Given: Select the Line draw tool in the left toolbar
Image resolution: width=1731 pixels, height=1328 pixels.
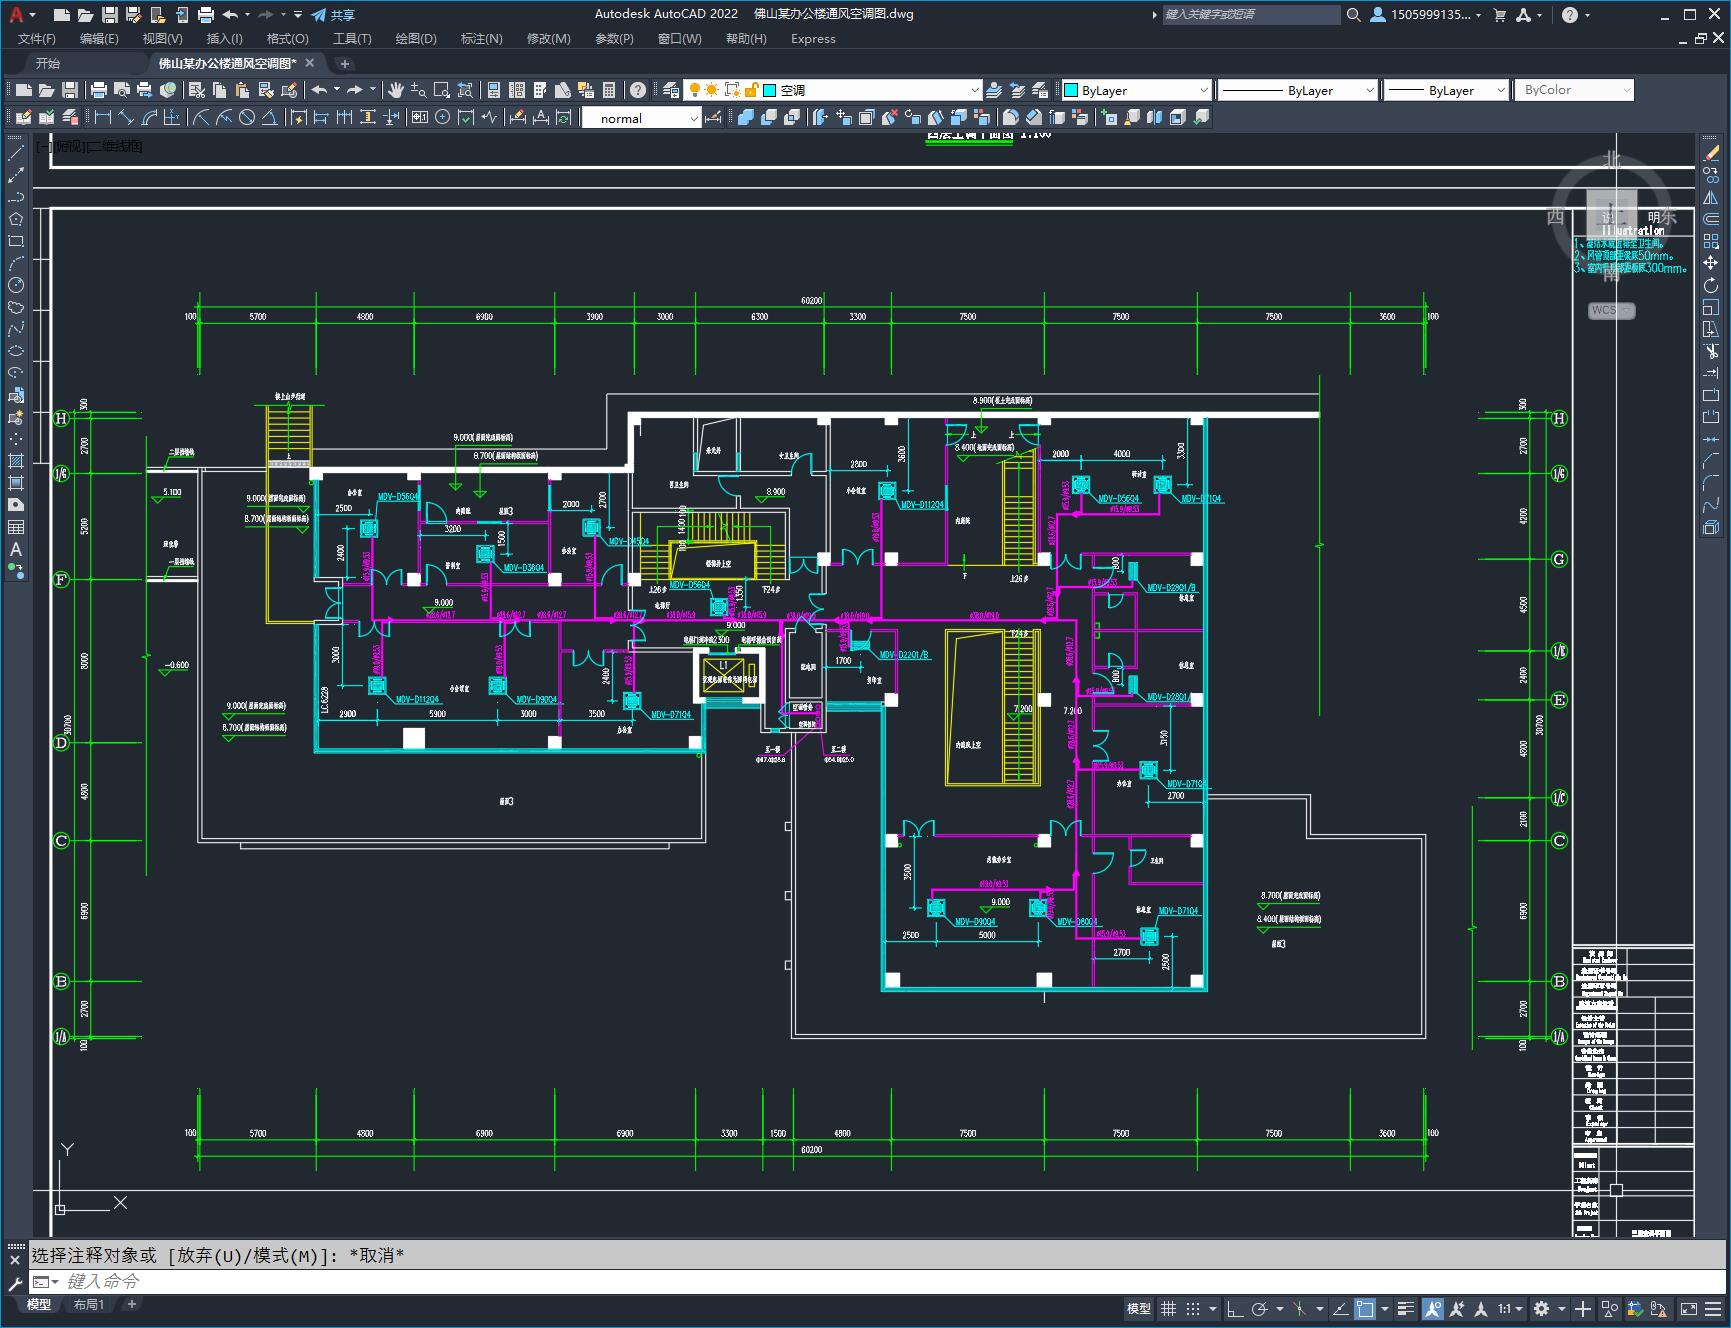Looking at the screenshot, I should coord(16,154).
